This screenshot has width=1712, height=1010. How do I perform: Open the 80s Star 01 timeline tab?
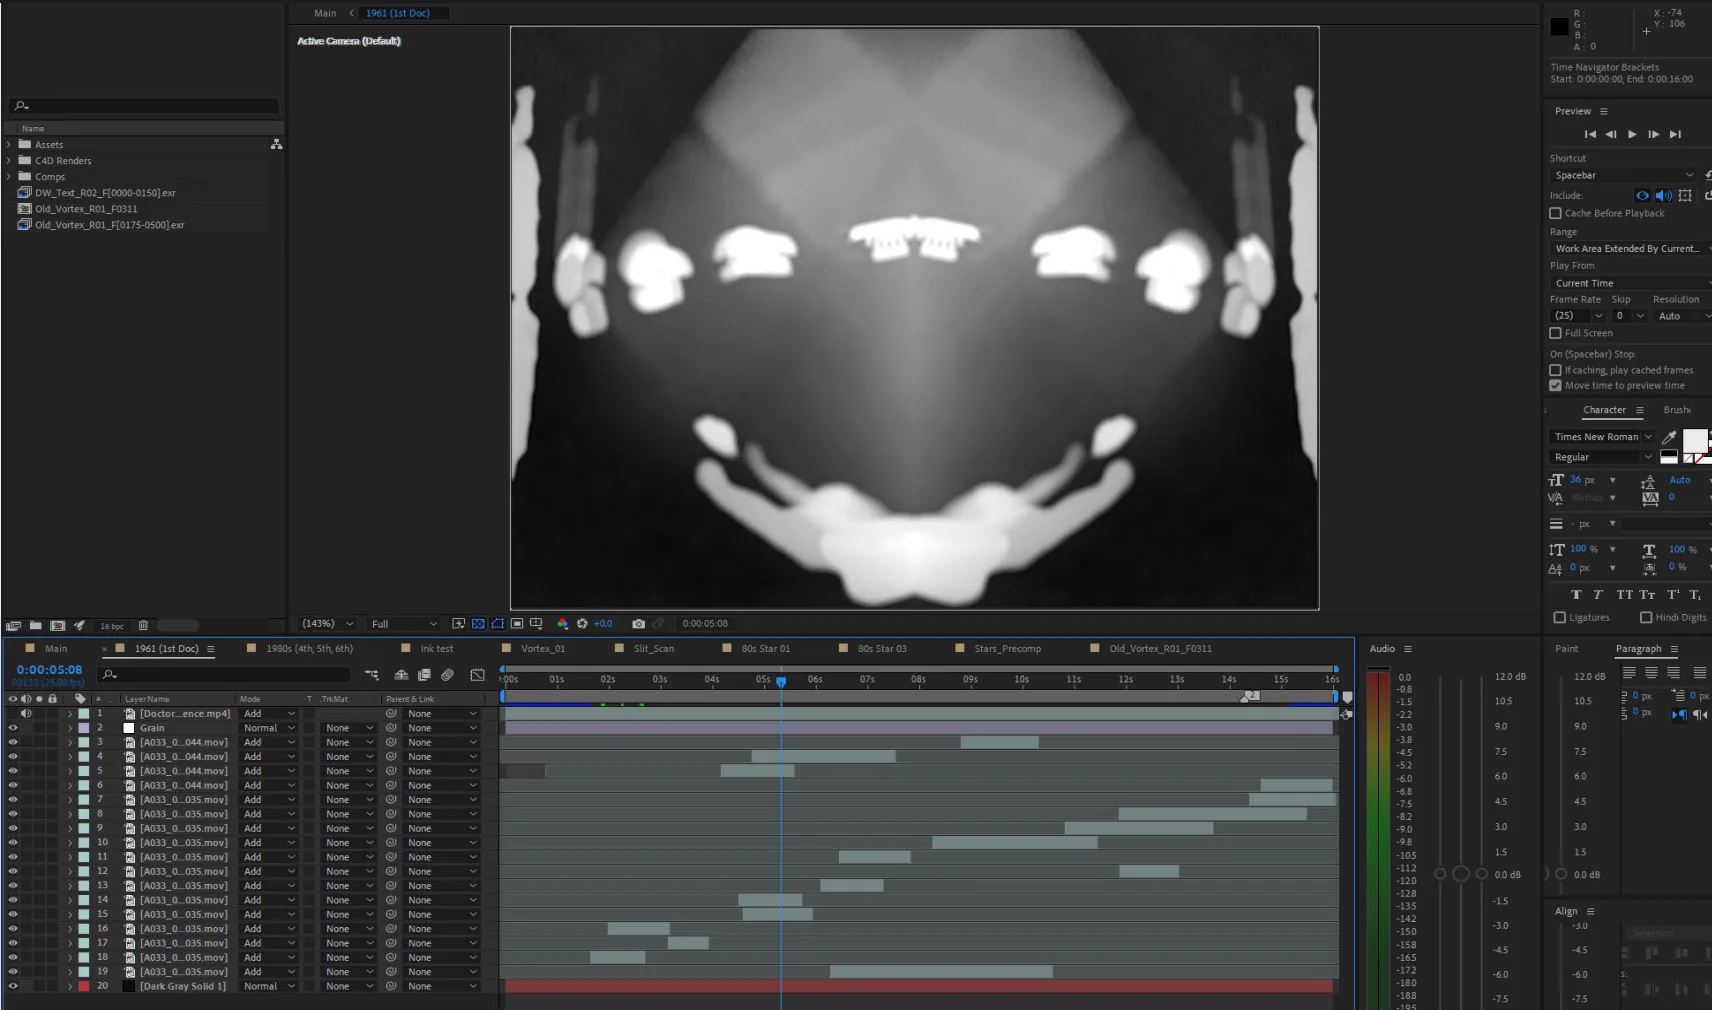pos(766,649)
